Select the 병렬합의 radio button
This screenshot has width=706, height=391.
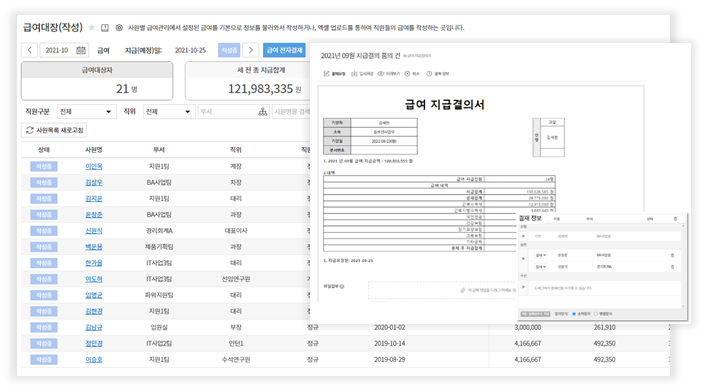[x=596, y=314]
